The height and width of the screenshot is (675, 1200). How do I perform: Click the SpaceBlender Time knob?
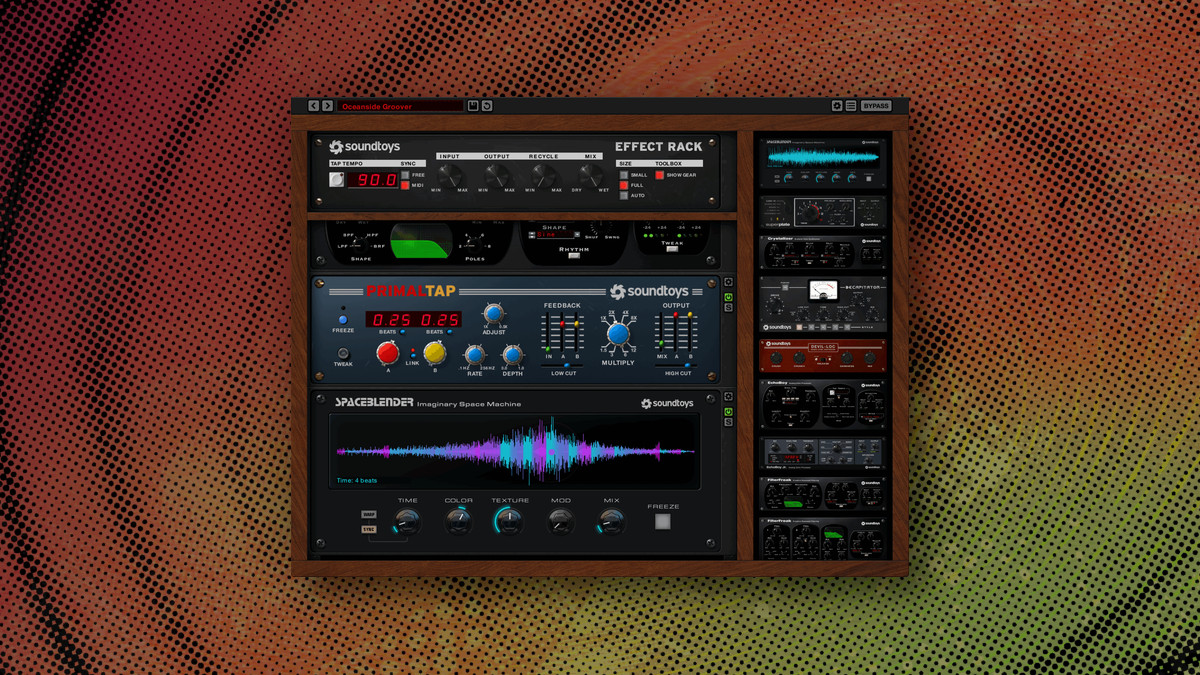click(407, 521)
